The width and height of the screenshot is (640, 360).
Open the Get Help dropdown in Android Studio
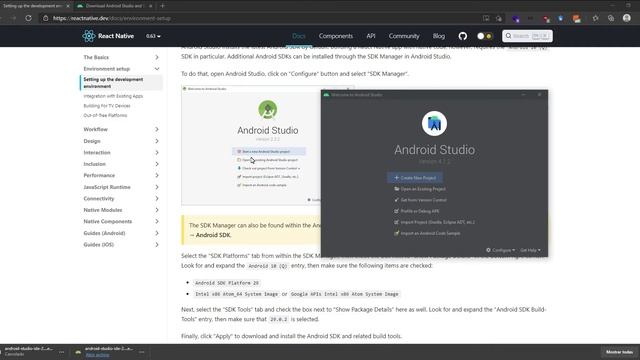[530, 250]
